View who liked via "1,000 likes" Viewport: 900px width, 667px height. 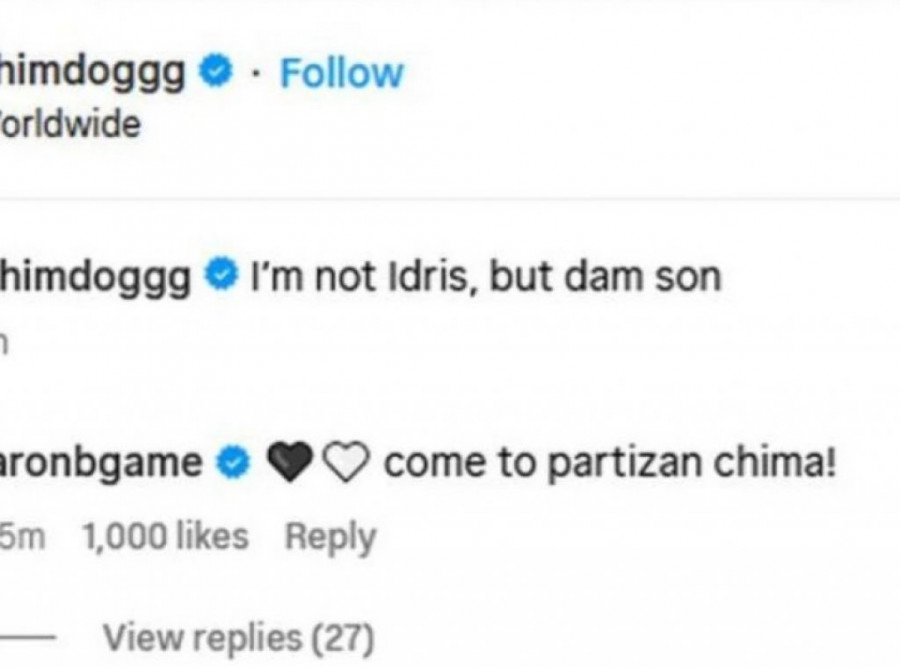point(164,537)
